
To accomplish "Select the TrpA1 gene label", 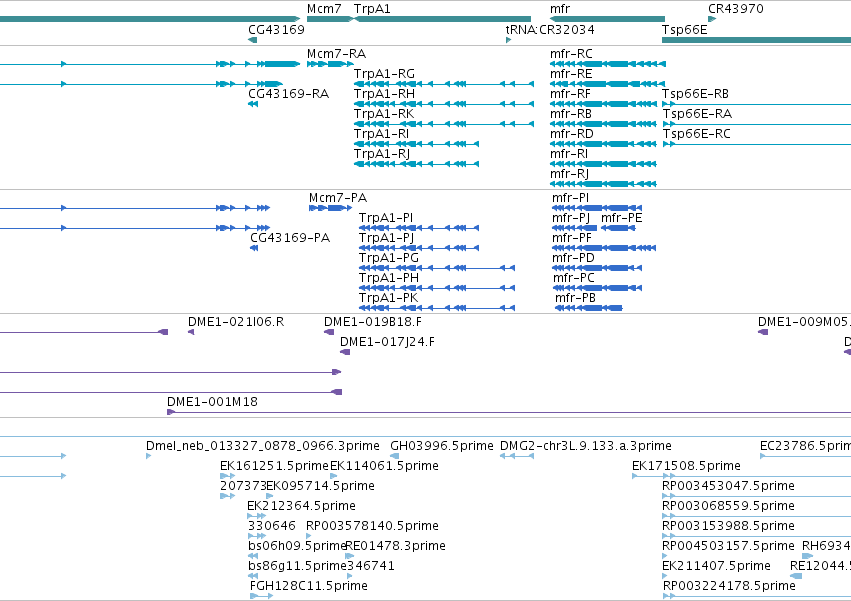I will click(x=372, y=9).
